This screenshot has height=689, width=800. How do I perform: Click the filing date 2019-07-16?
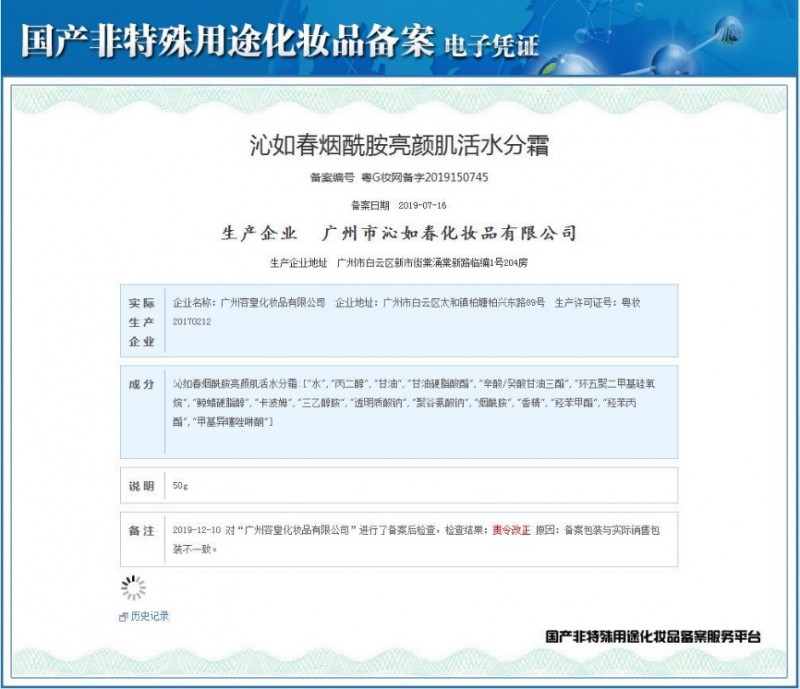point(422,206)
